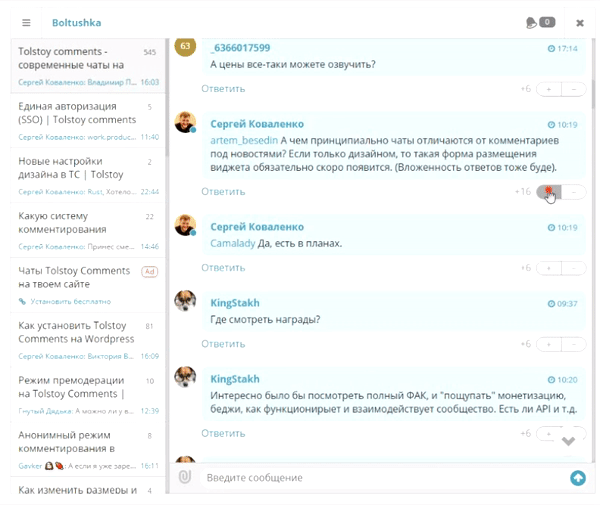This screenshot has width=600, height=505.
Task: Reply to 'Где смотреть награды?' message
Action: click(223, 344)
